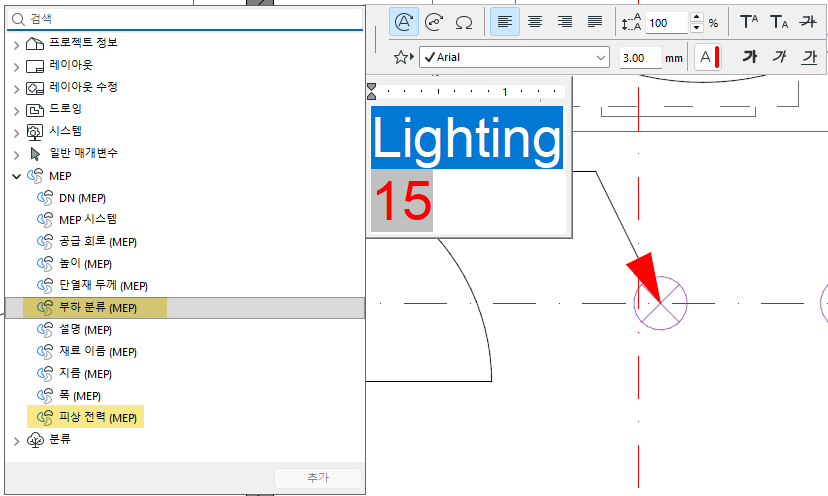Viewport: 828px width, 496px height.
Task: Select the 부하 분류 (MEP) item
Action: point(185,308)
